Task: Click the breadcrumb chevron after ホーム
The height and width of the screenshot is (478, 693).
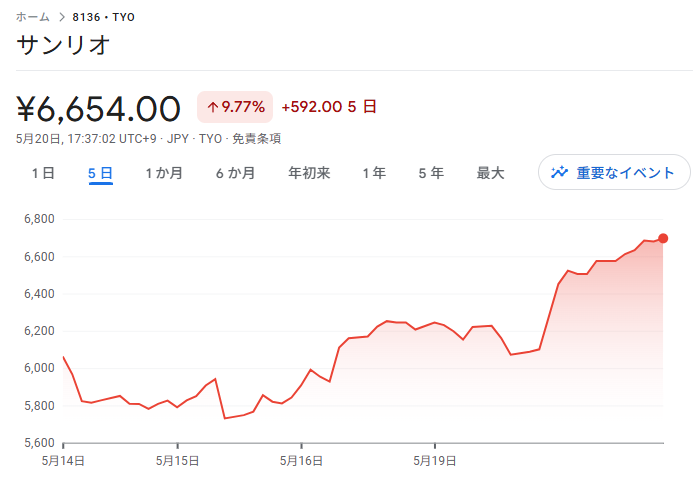Action: [62, 17]
